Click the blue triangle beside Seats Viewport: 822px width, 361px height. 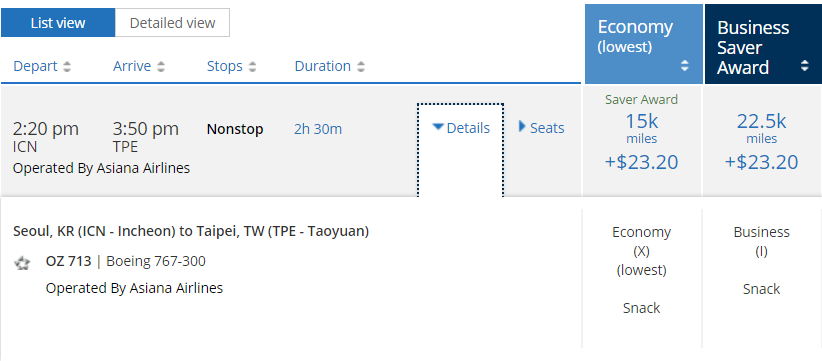pos(522,126)
